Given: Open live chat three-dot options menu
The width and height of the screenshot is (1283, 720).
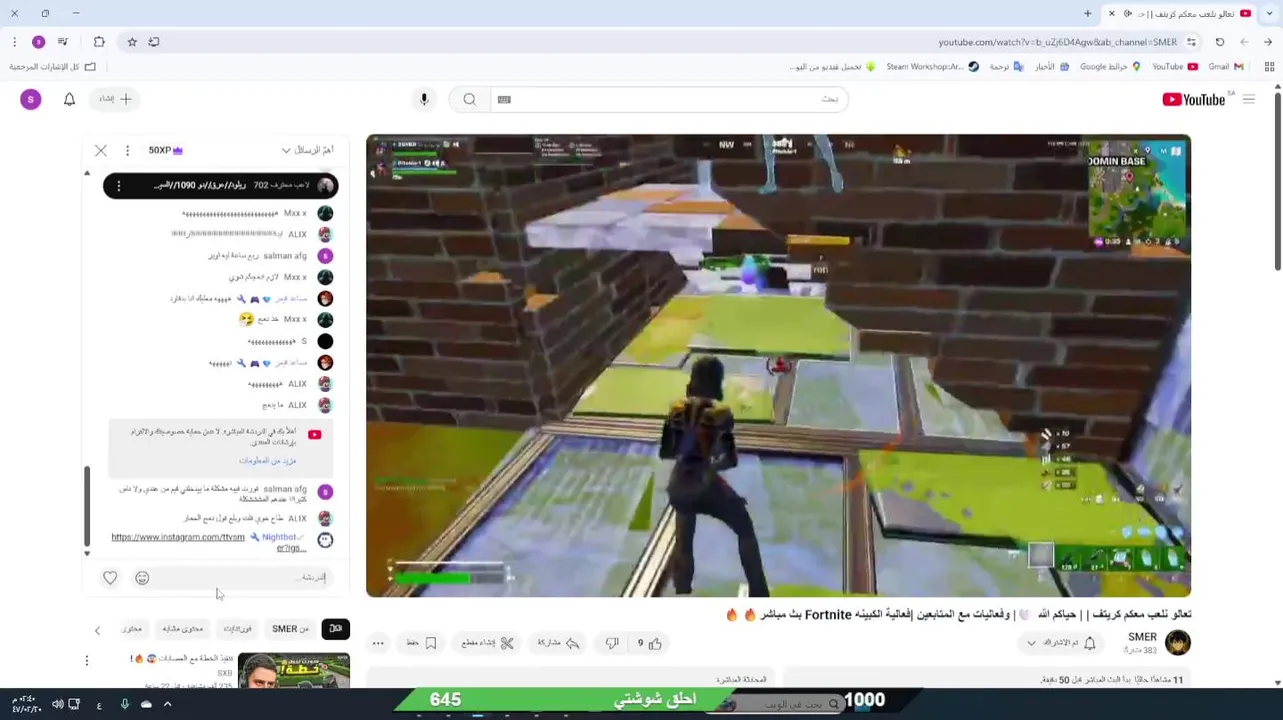Looking at the screenshot, I should pos(127,150).
